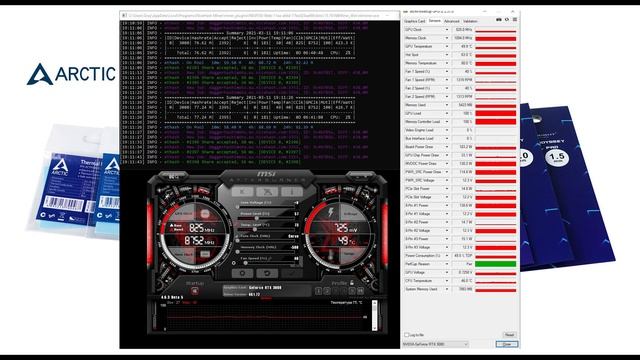Click the MSI logo in Afterburner

(x=266, y=174)
